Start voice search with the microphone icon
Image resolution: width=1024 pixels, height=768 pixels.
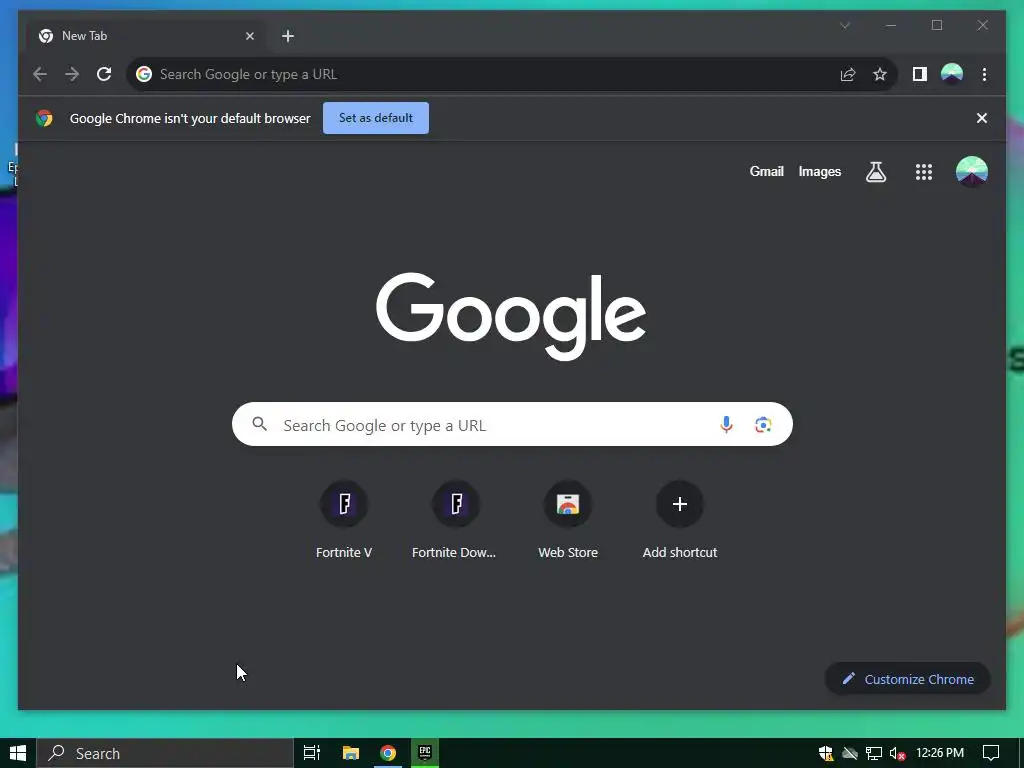[726, 424]
